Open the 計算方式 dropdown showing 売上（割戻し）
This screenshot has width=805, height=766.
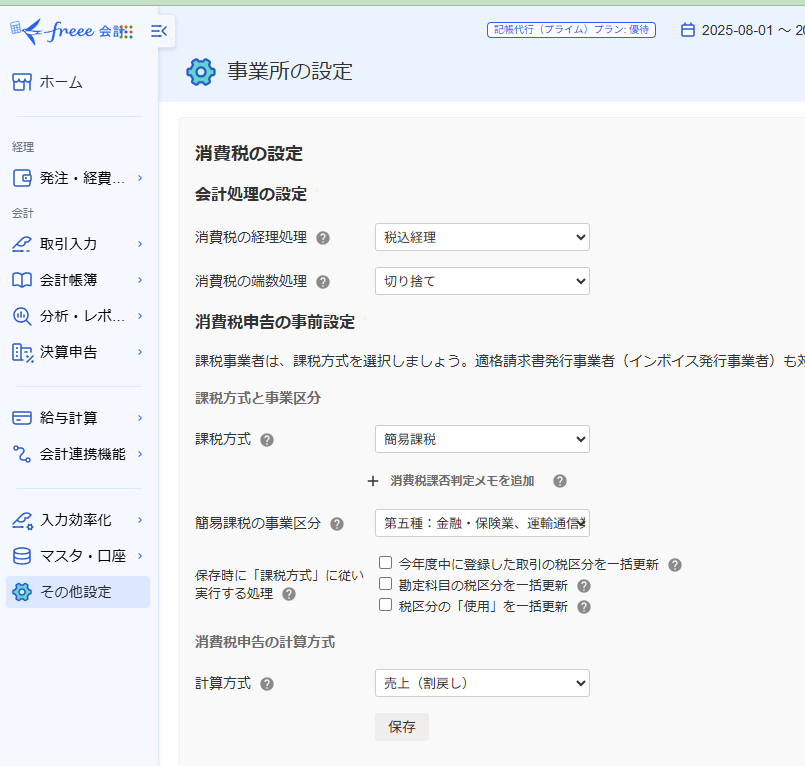tap(482, 683)
